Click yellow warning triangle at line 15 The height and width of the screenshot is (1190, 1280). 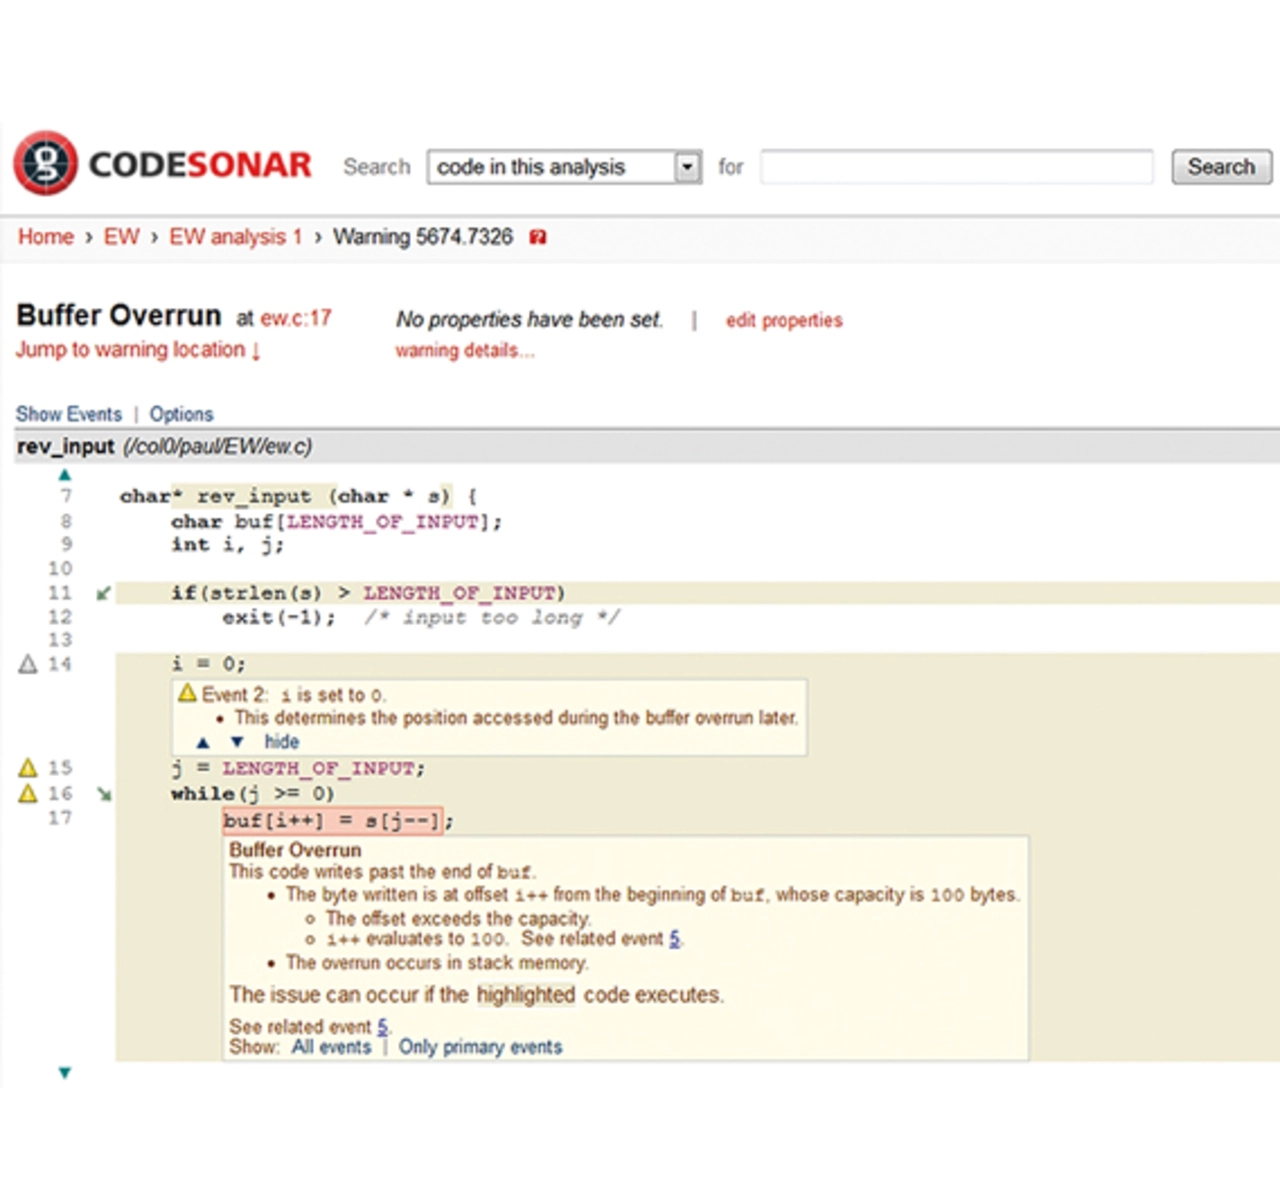tap(28, 768)
